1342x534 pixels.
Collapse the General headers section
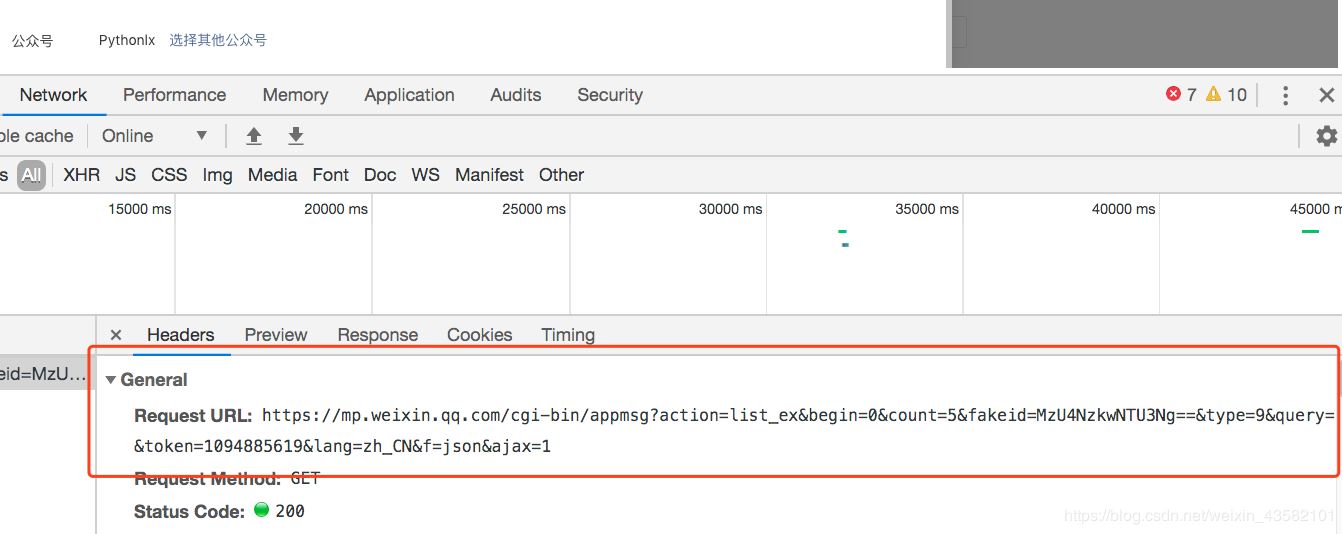(111, 380)
